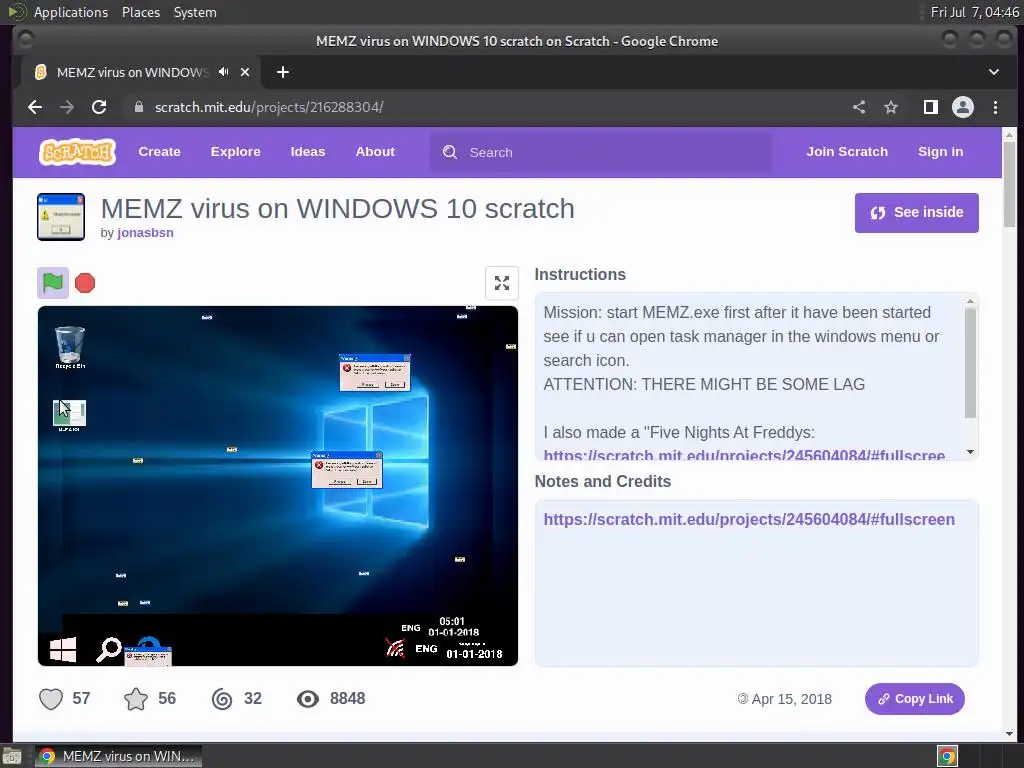
Task: Click the page scroll down arrow
Action: coord(1009,734)
